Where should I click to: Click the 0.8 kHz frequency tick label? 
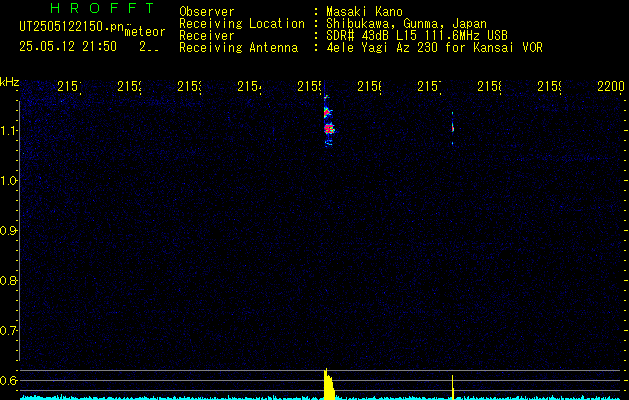pyautogui.click(x=8, y=280)
